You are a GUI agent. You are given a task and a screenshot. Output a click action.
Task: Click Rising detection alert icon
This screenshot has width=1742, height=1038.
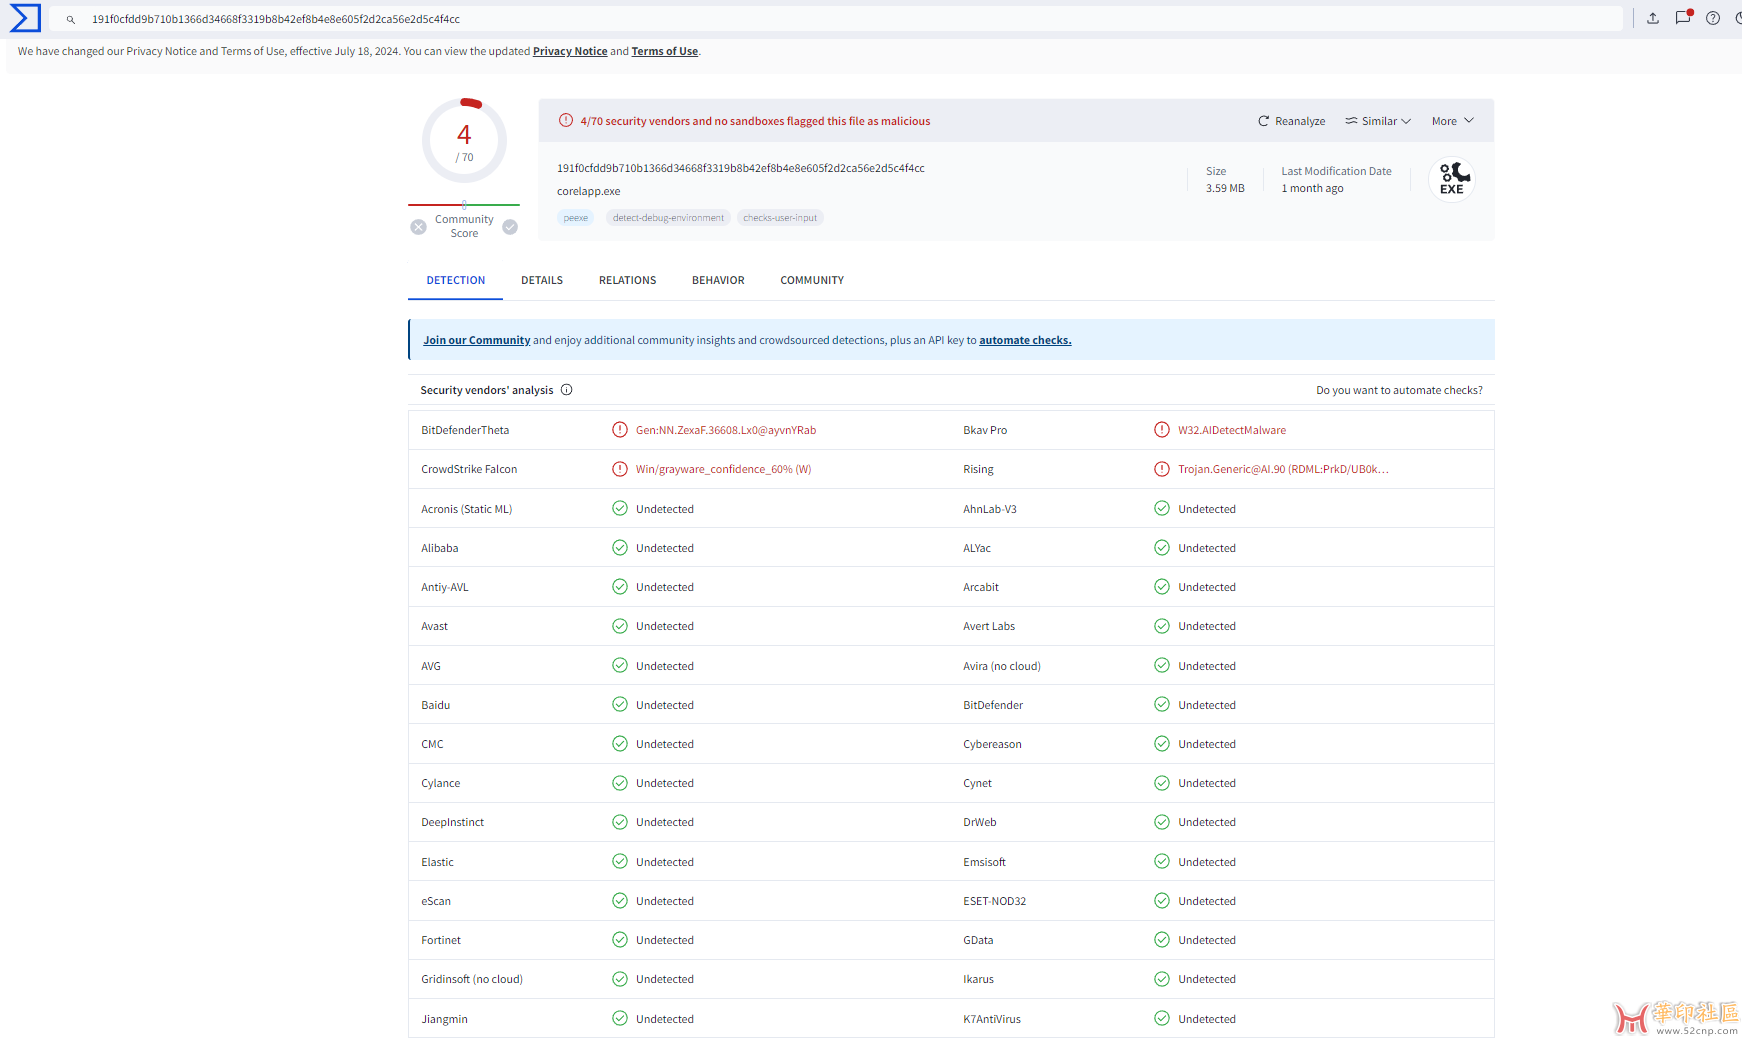point(1162,469)
